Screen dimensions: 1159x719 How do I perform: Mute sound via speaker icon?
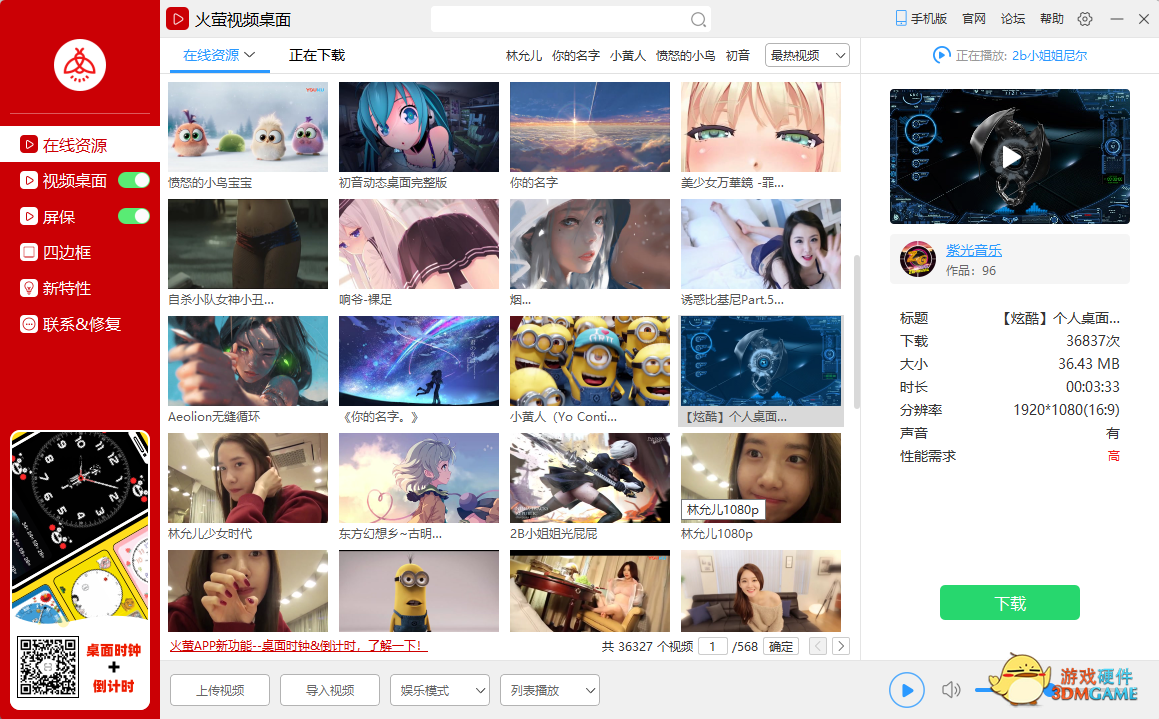pos(951,689)
